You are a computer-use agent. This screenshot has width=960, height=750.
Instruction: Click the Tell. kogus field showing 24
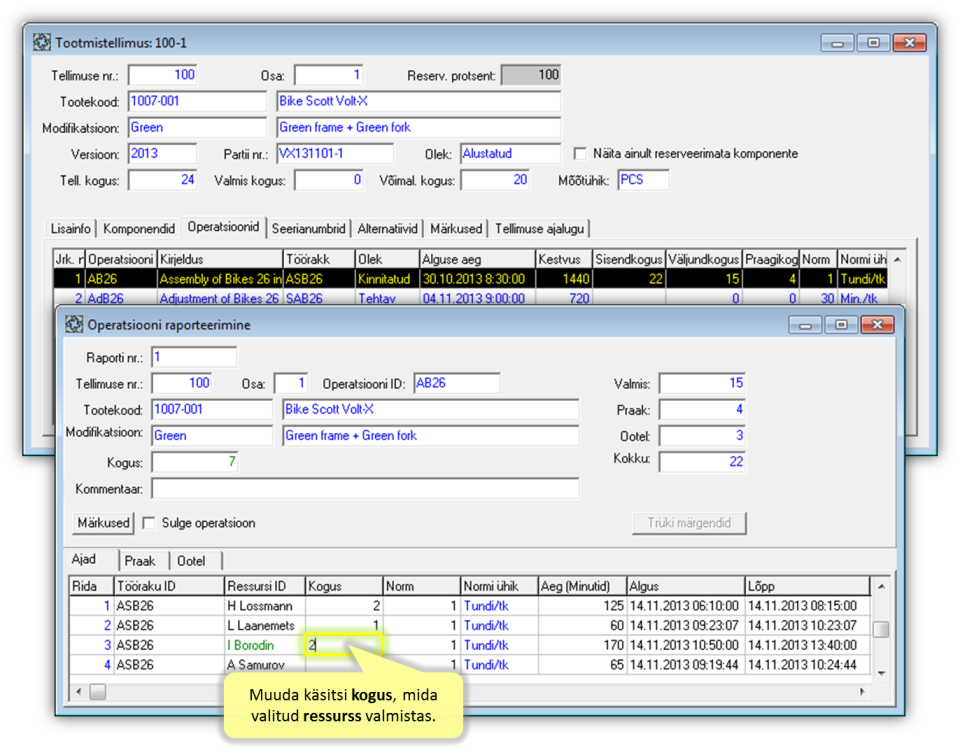163,180
